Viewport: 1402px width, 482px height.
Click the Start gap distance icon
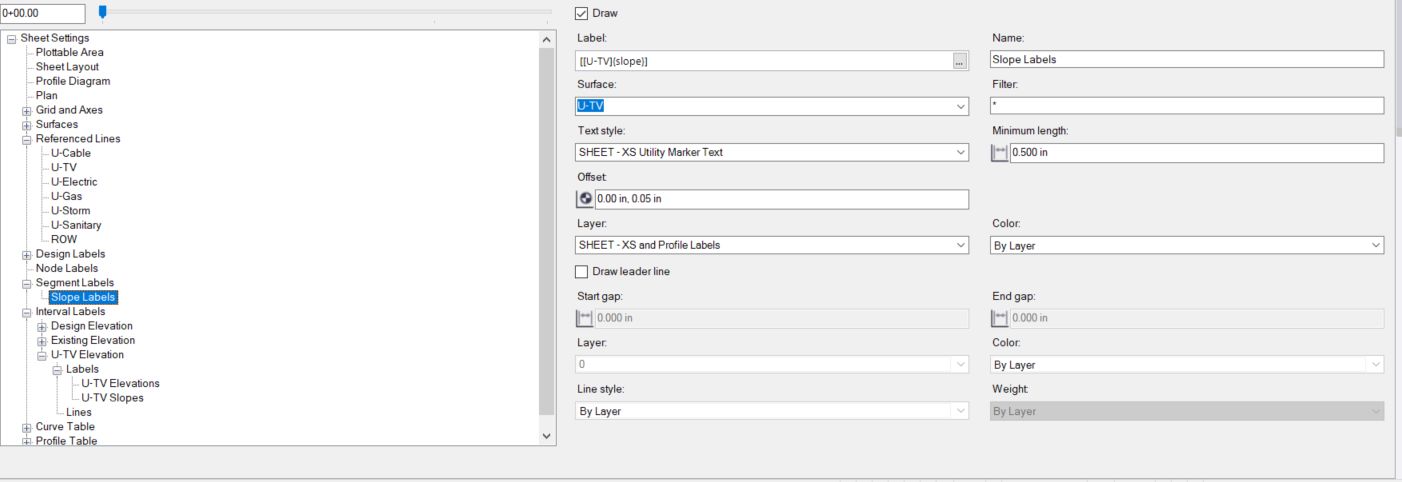tap(586, 318)
